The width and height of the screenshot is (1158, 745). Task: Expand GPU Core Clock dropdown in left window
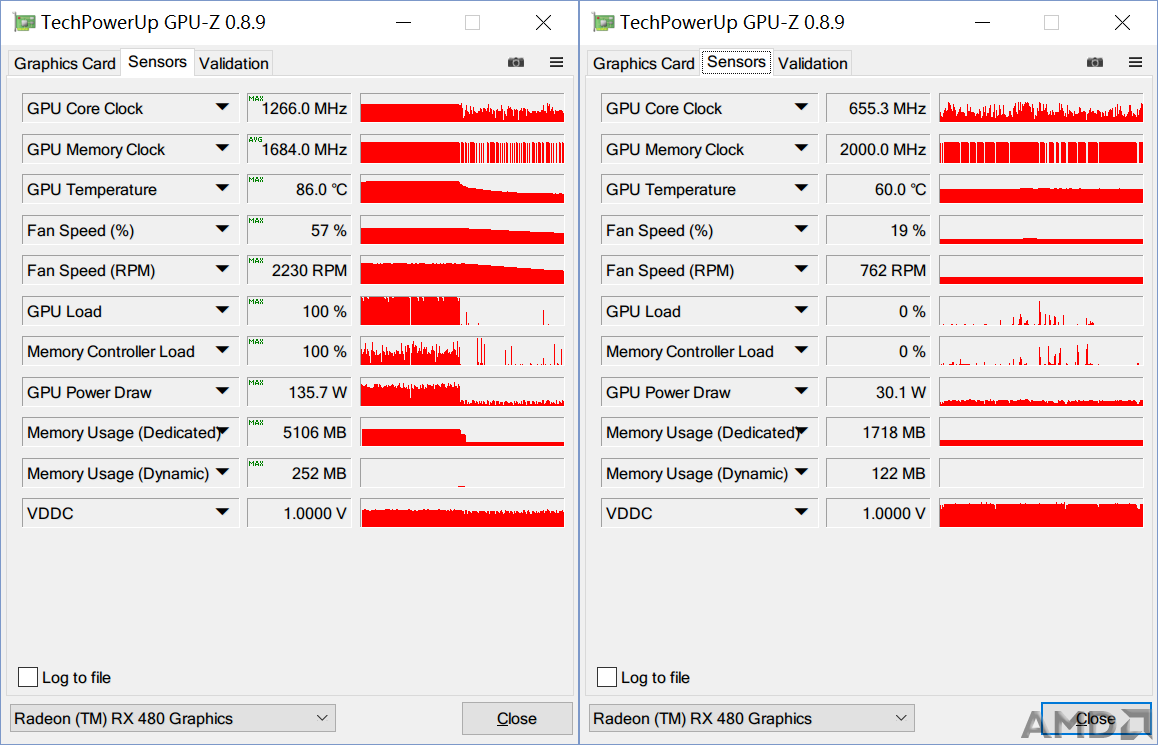(x=222, y=108)
